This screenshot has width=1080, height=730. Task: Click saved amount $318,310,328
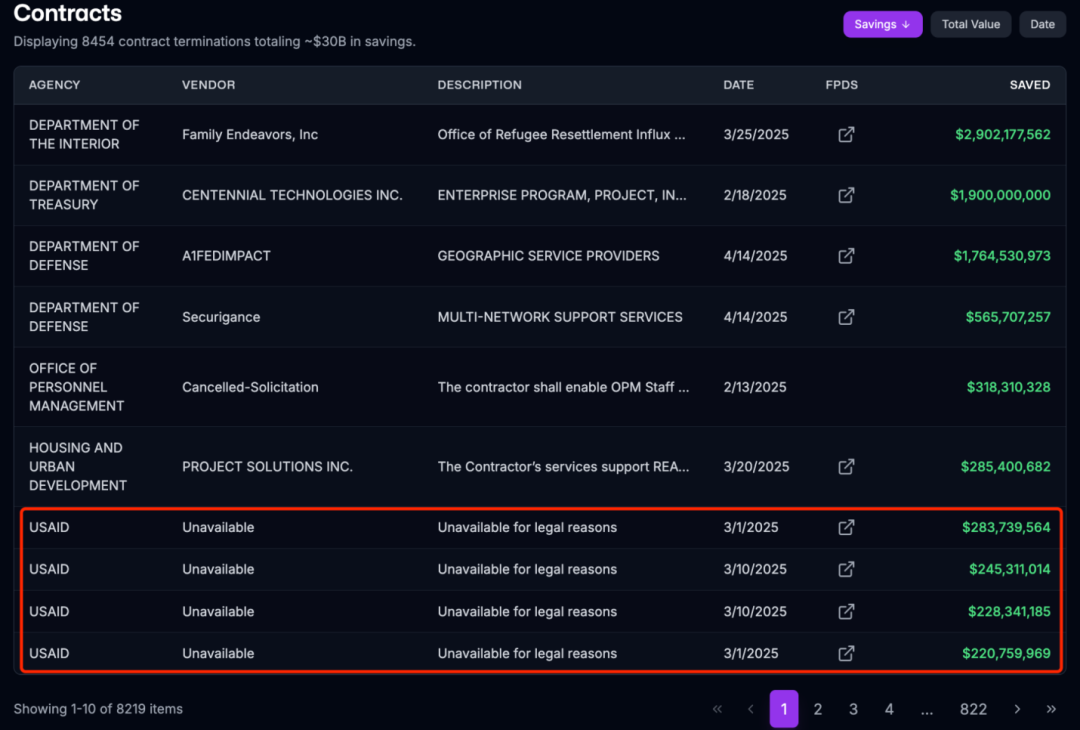pos(1008,387)
